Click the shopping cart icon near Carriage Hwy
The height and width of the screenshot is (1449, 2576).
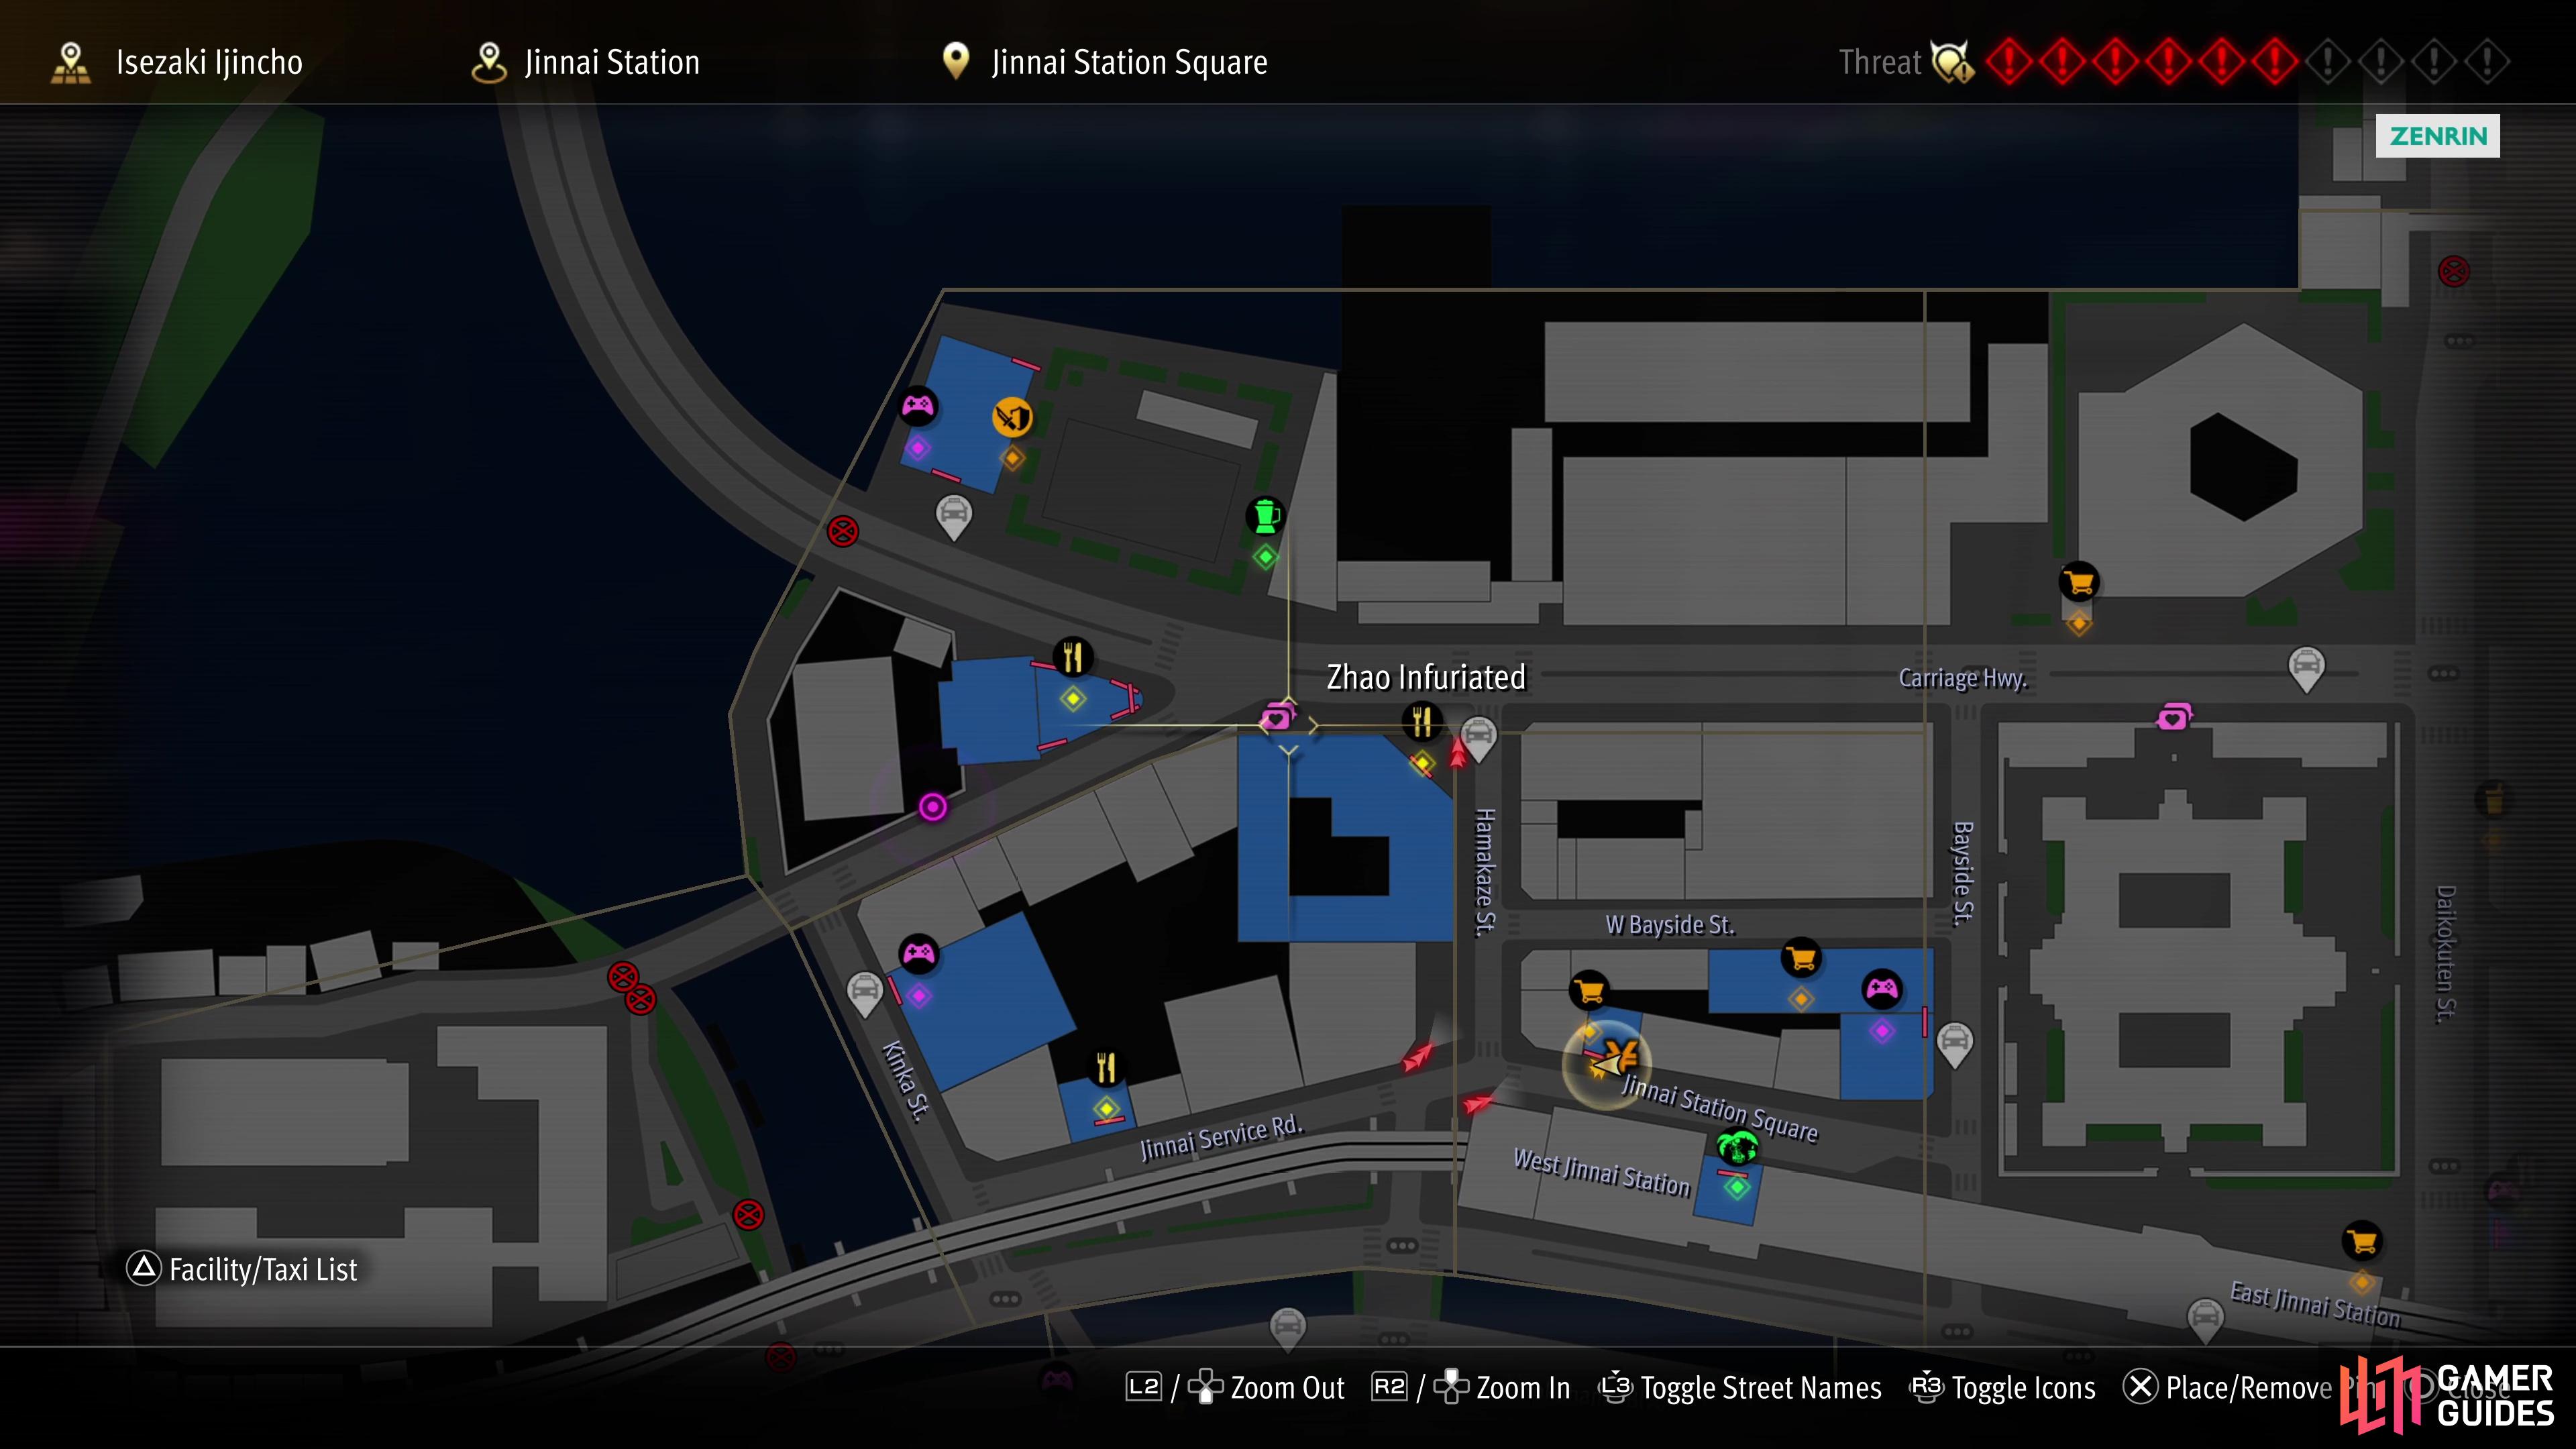pos(2079,582)
